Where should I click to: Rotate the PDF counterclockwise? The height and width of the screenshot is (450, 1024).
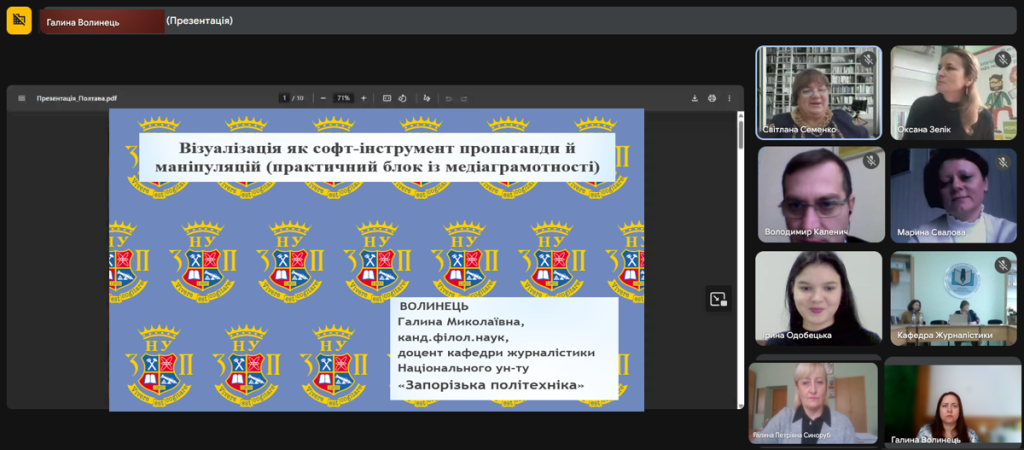point(402,98)
